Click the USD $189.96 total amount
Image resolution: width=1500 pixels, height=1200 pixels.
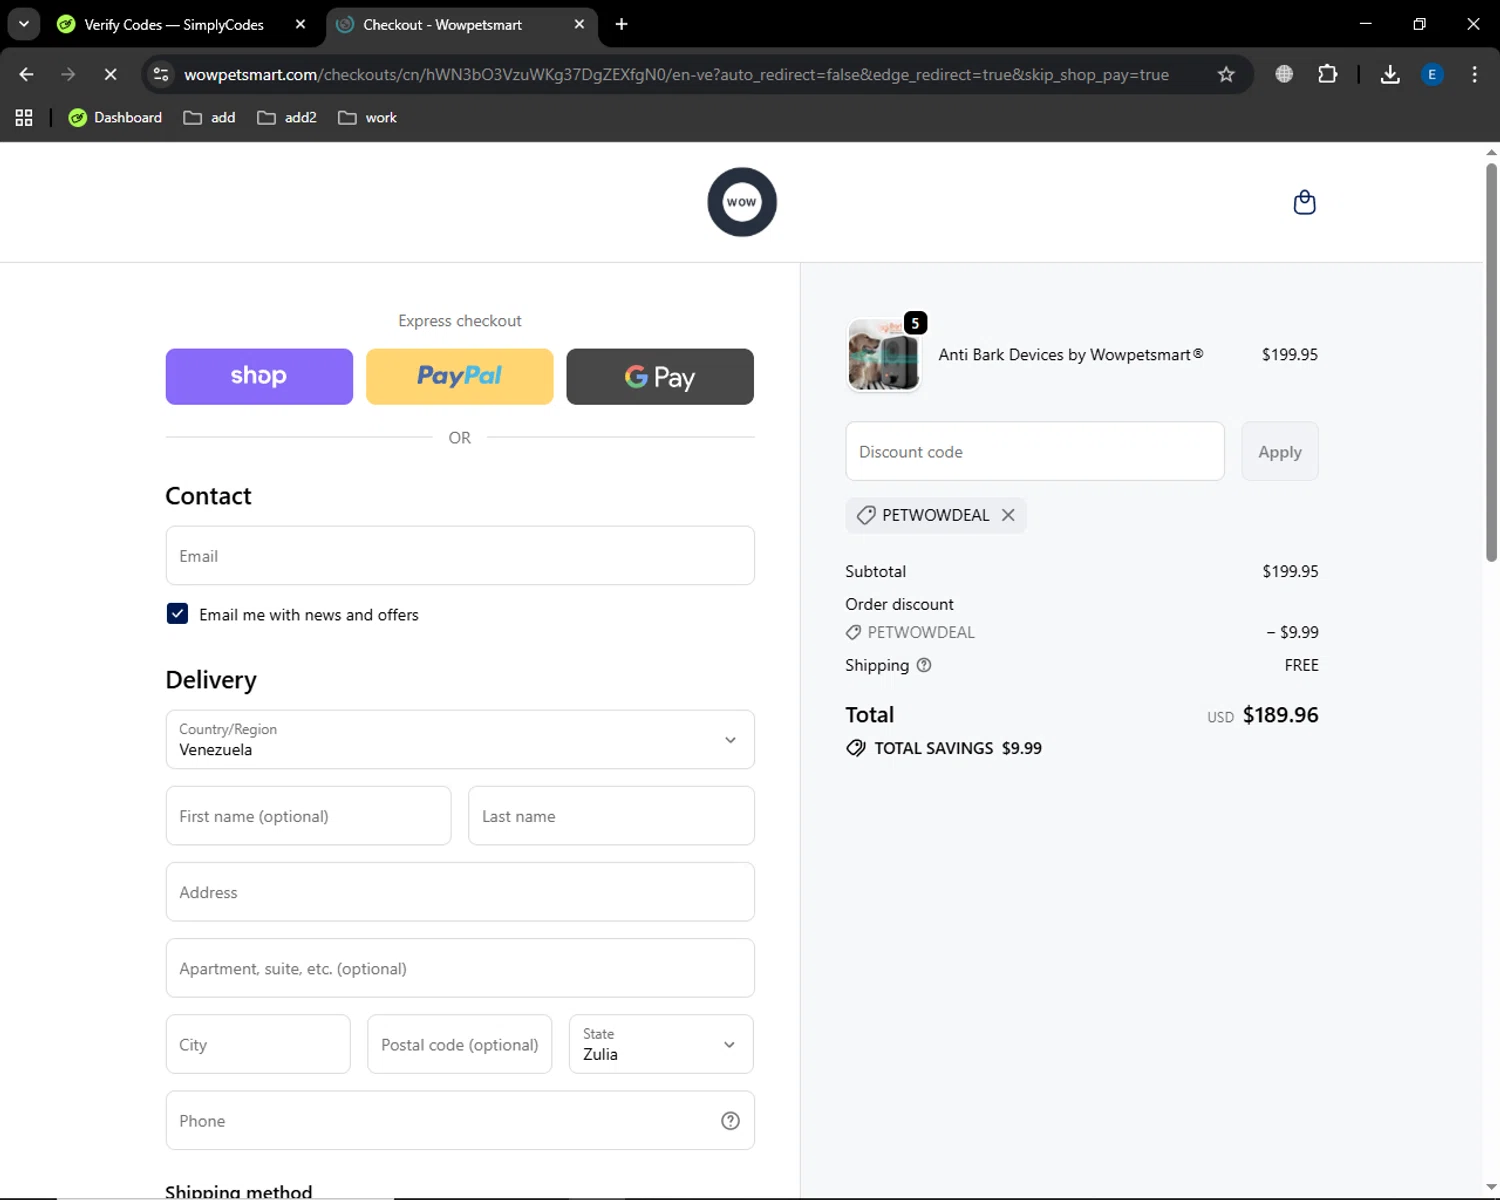[1262, 715]
